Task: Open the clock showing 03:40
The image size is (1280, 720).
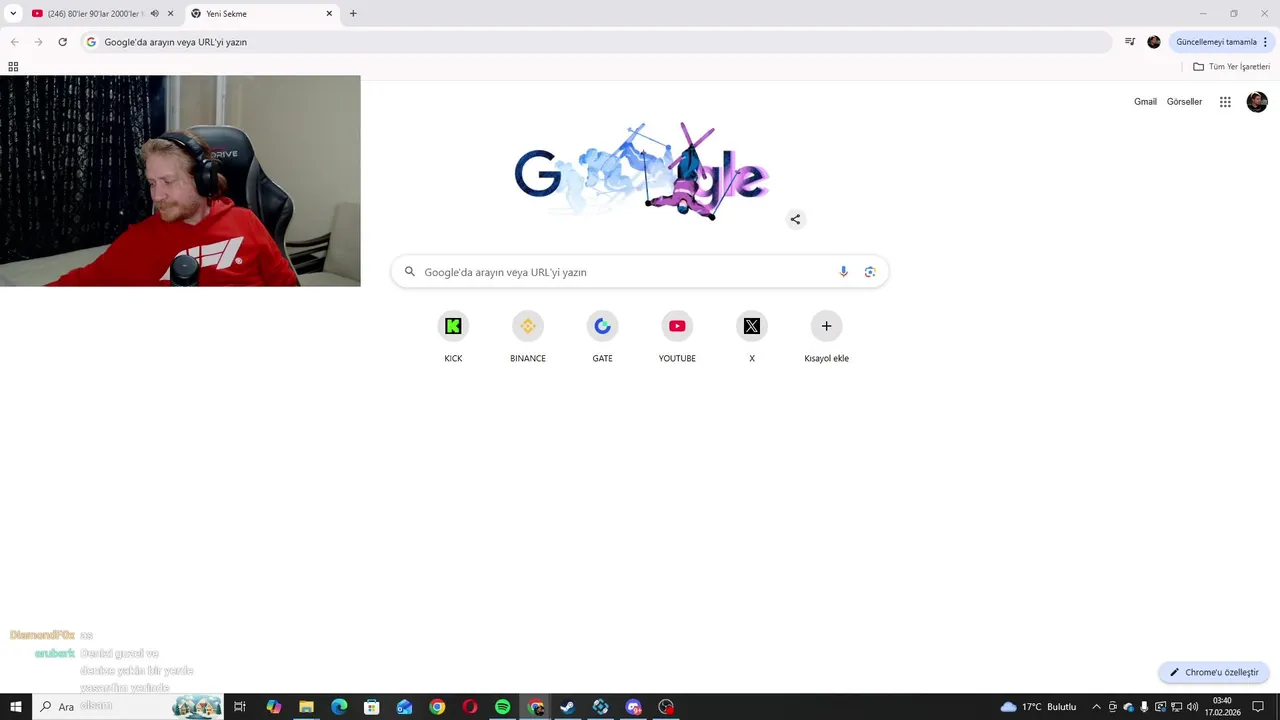Action: coord(1222,707)
